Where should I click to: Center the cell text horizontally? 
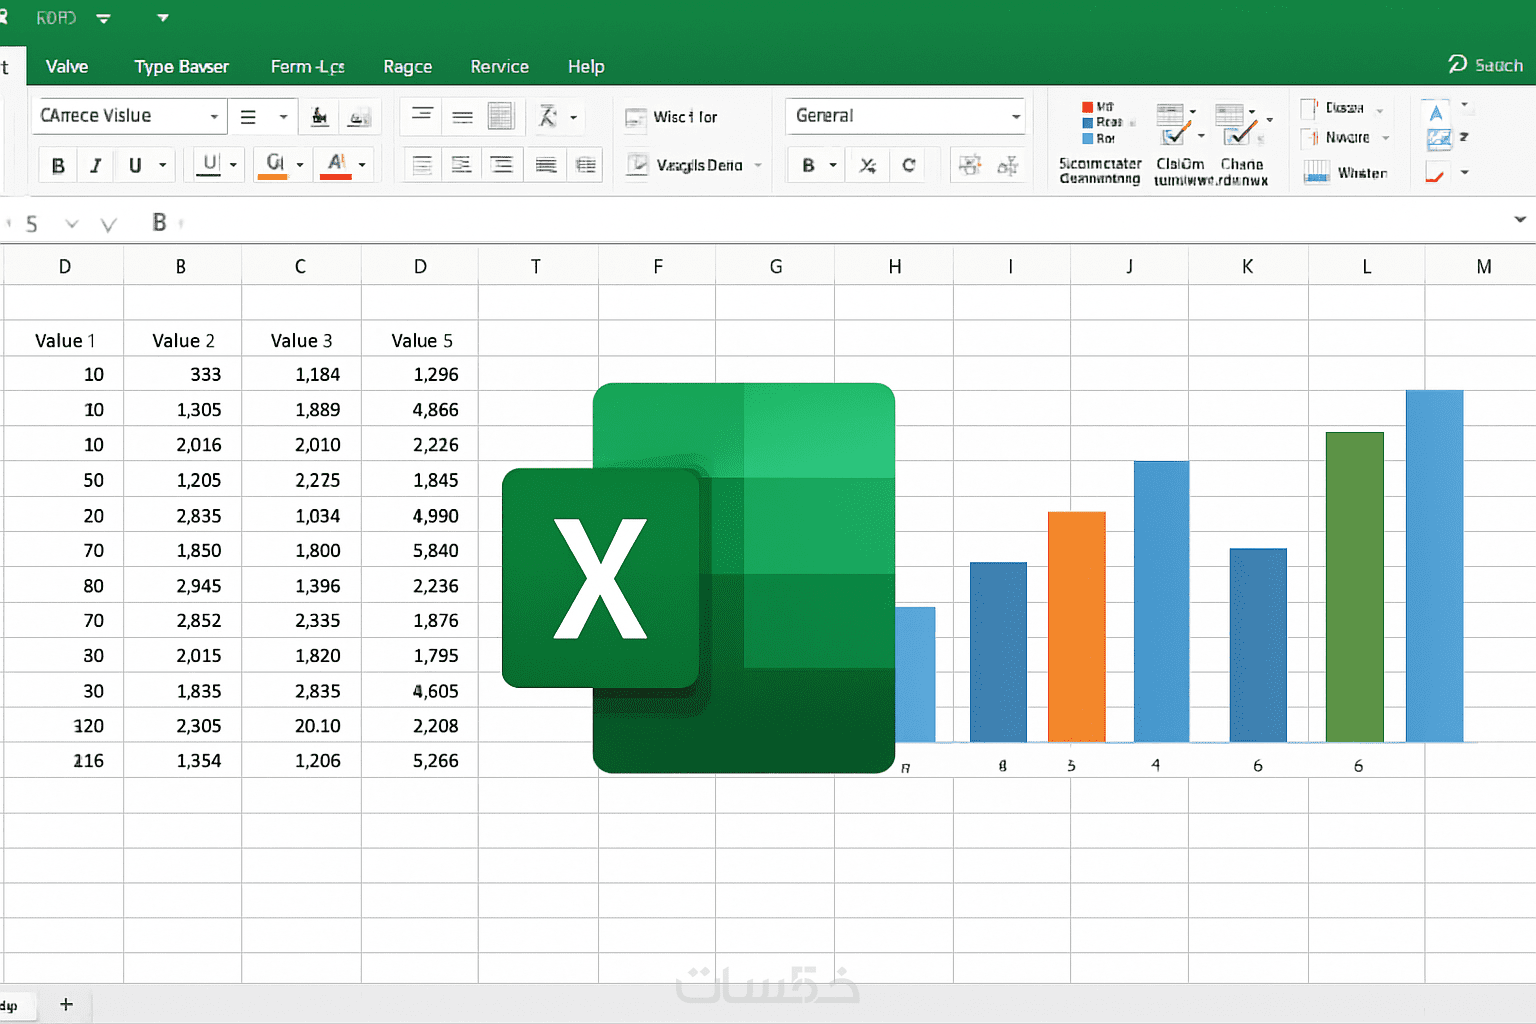[x=462, y=165]
